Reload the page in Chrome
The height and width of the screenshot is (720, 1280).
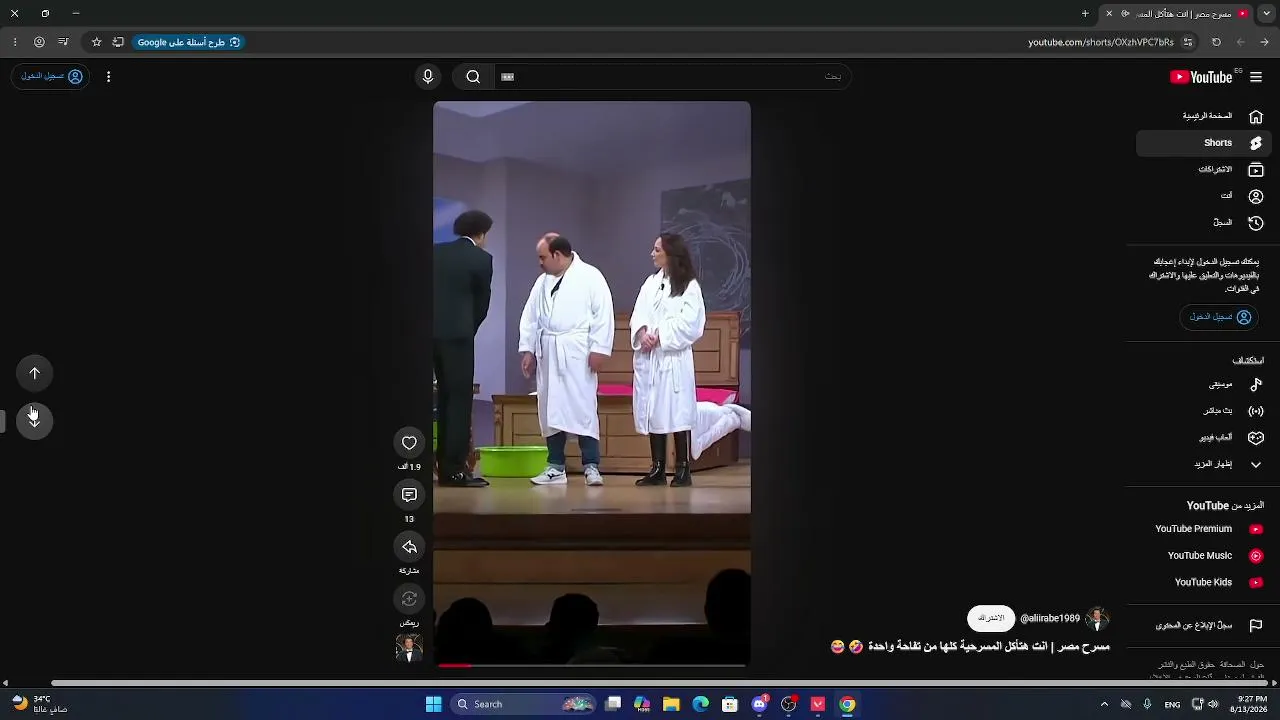pos(1216,42)
